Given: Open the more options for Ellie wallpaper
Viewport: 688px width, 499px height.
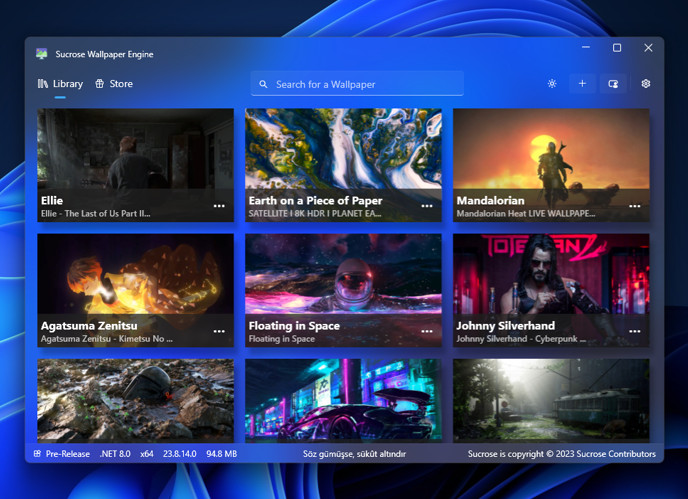Looking at the screenshot, I should click(219, 206).
